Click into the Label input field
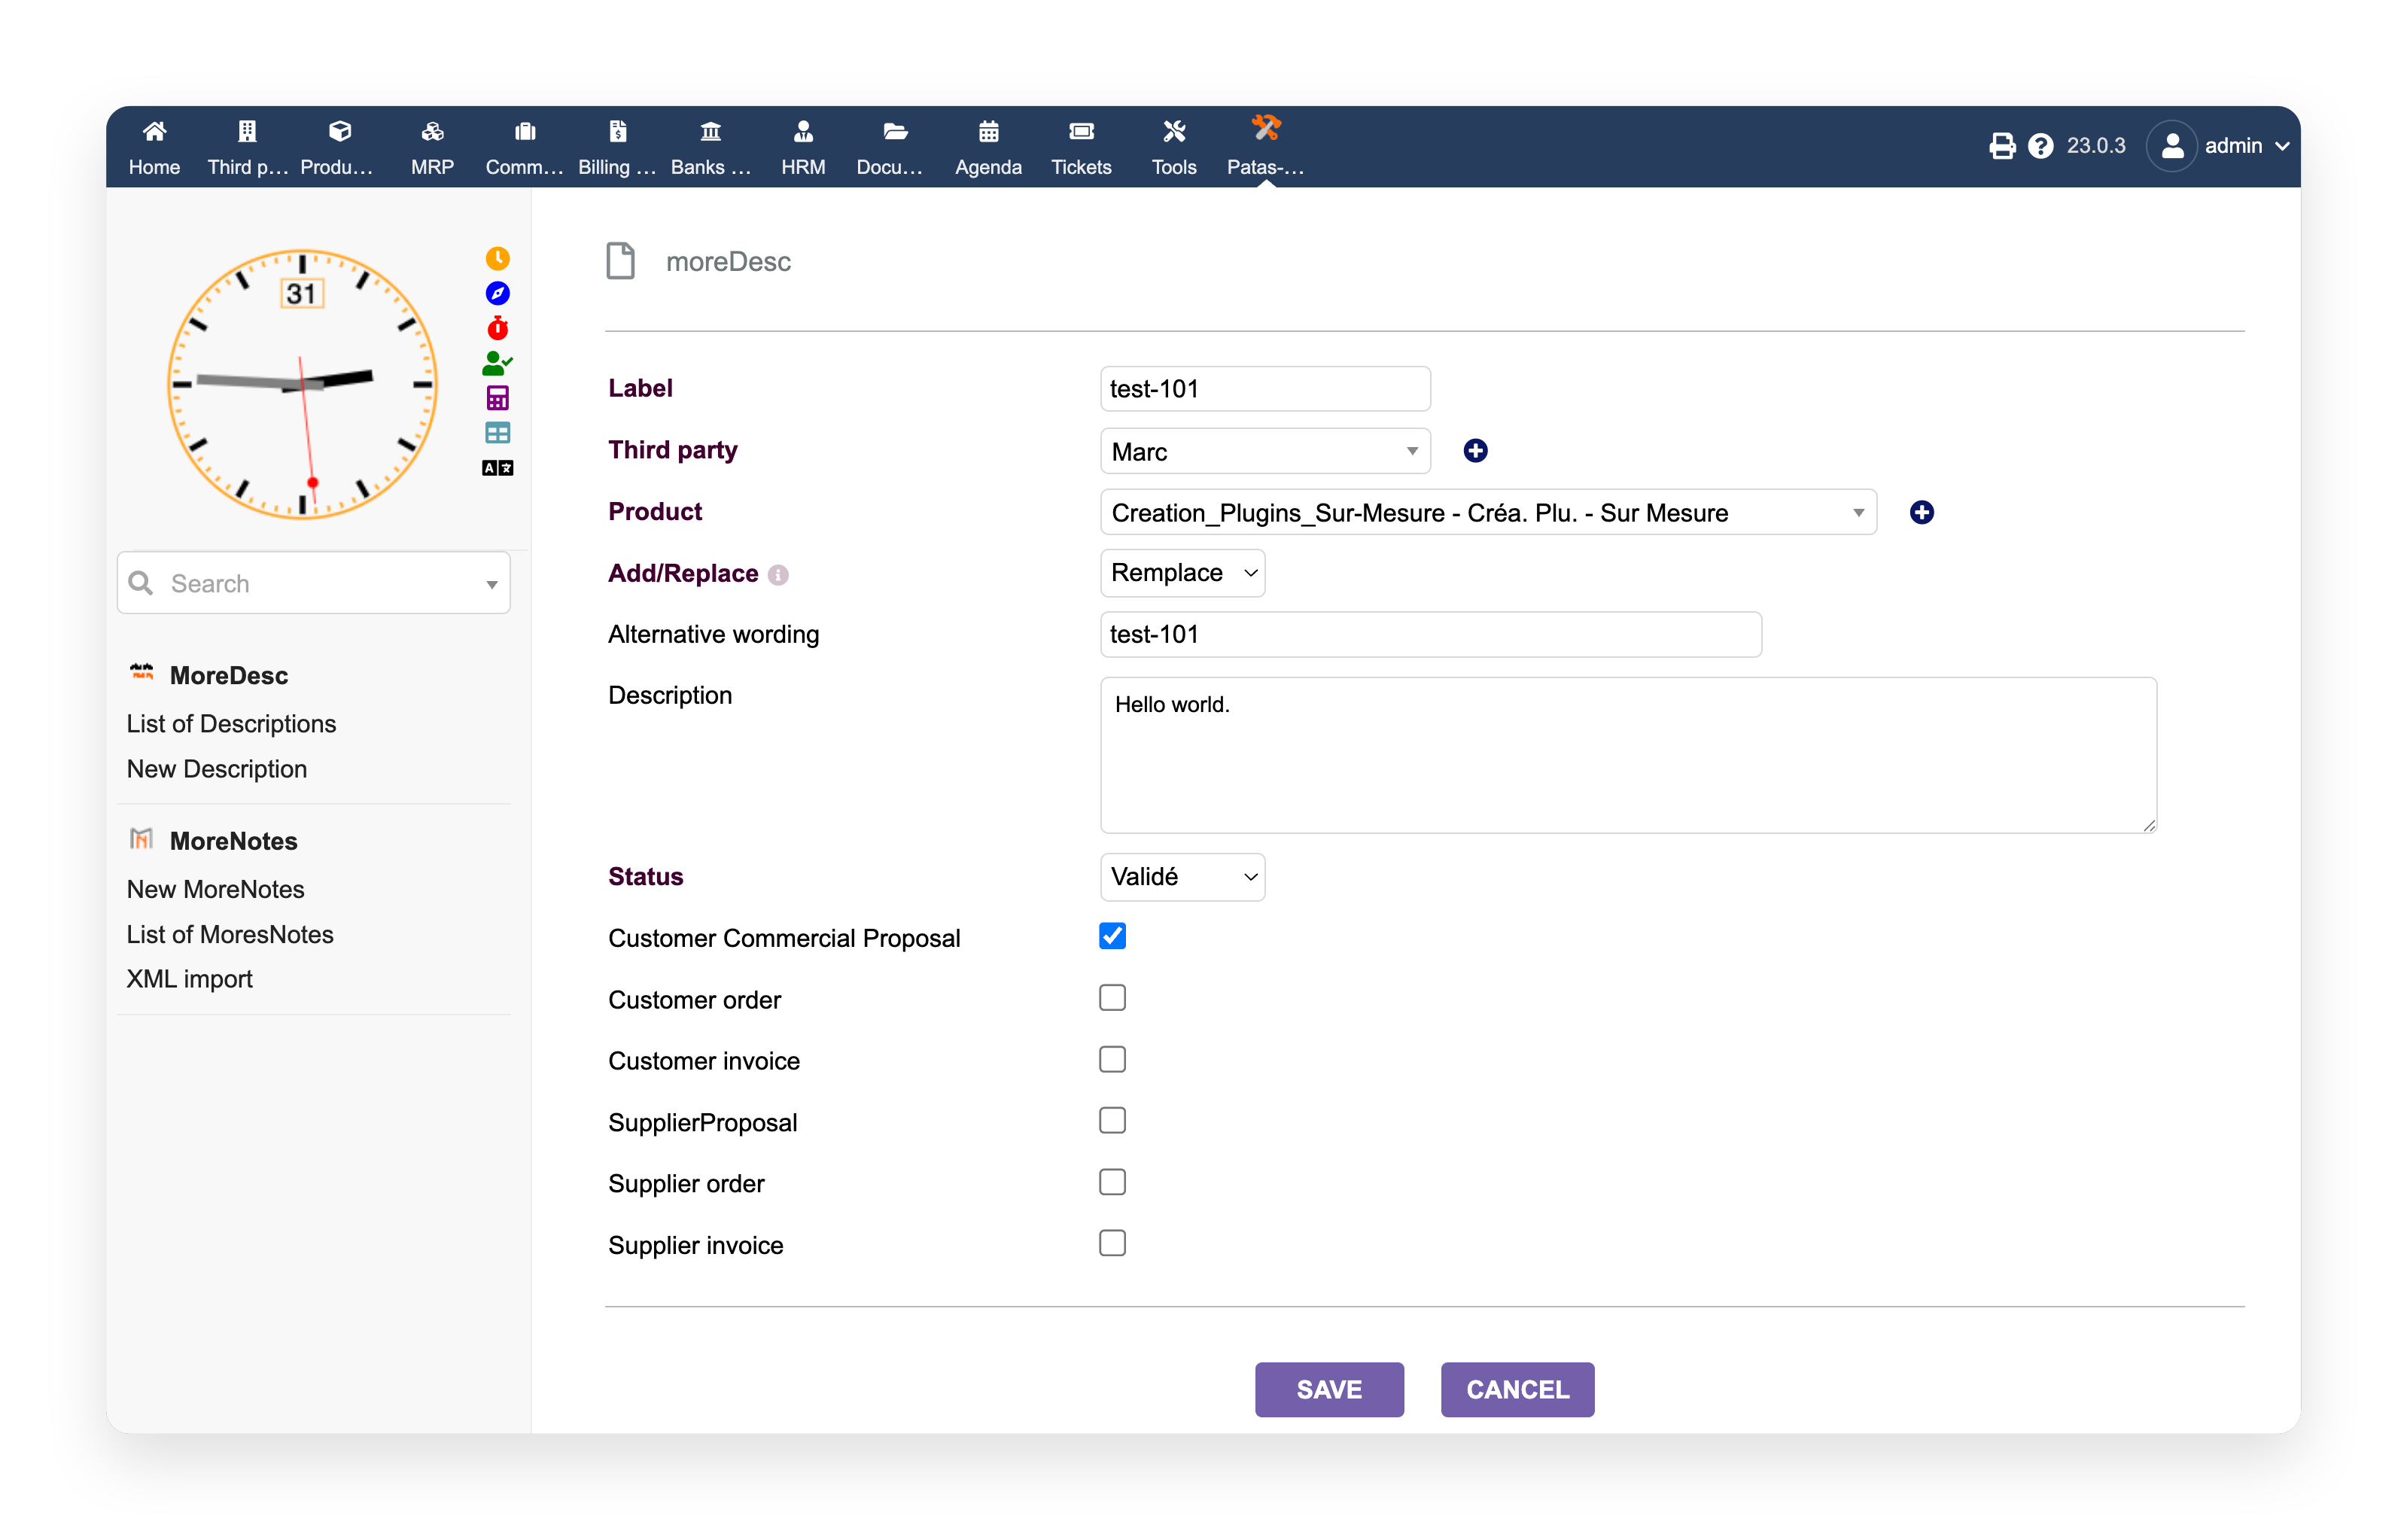 click(x=1265, y=389)
